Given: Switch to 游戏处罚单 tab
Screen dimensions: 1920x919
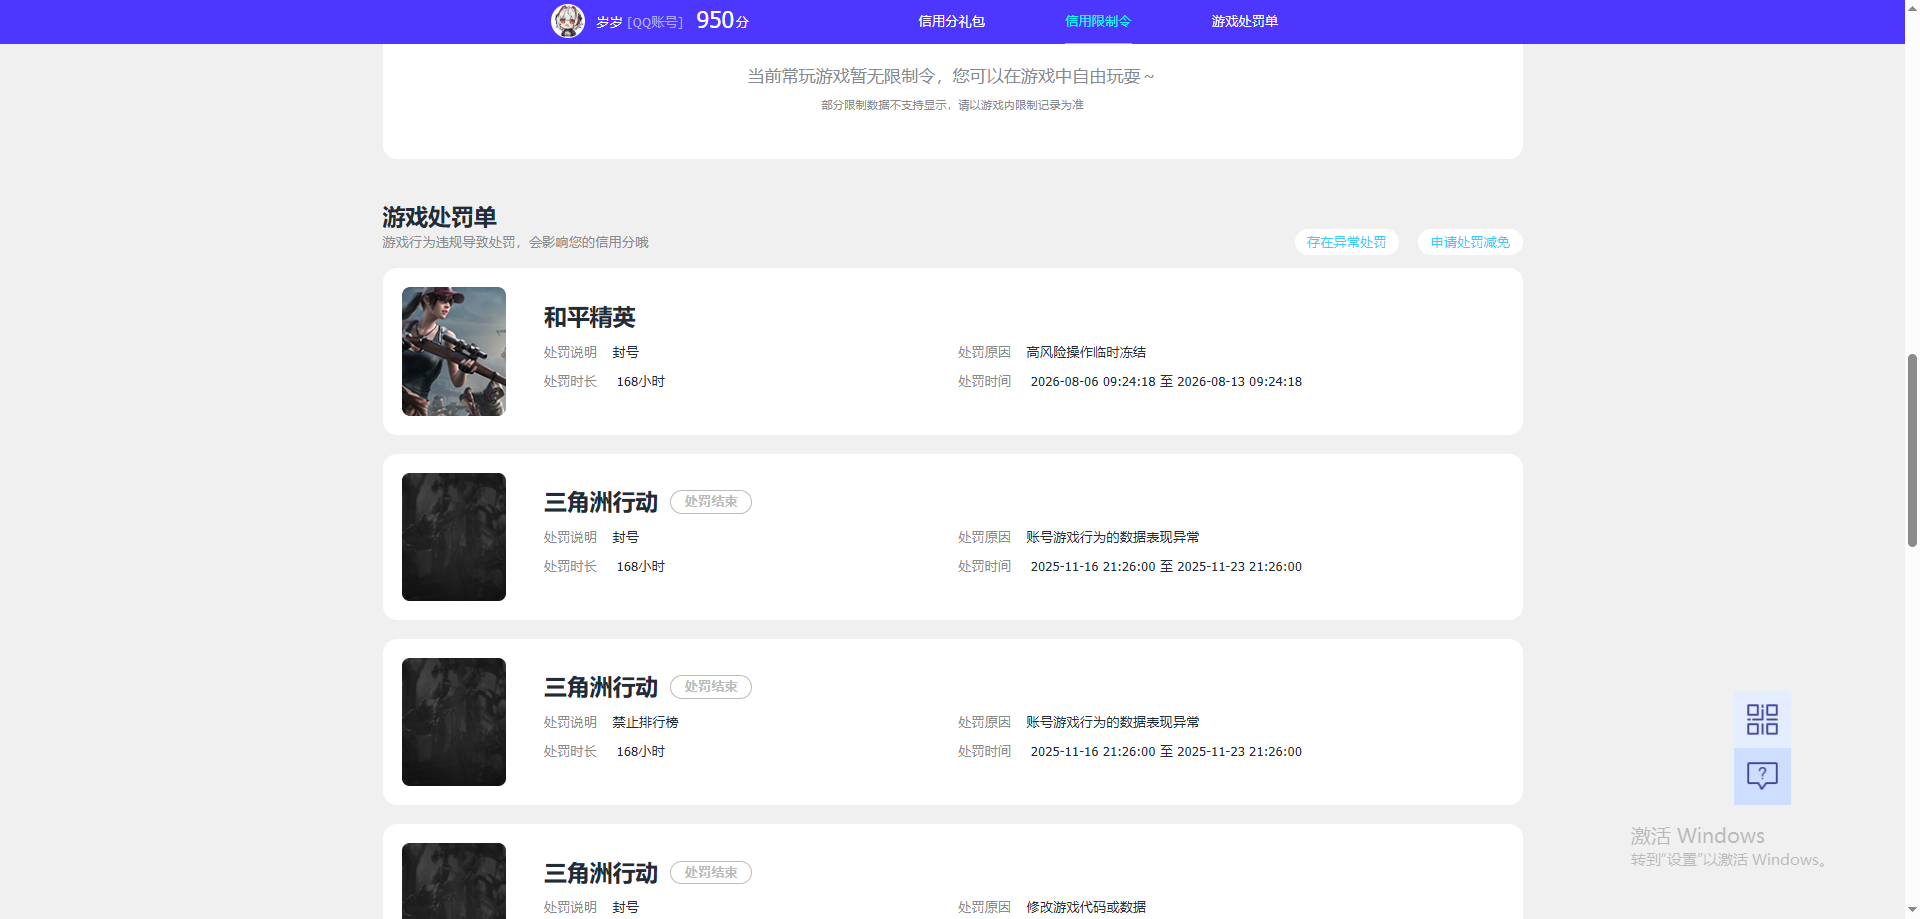Looking at the screenshot, I should tap(1245, 21).
